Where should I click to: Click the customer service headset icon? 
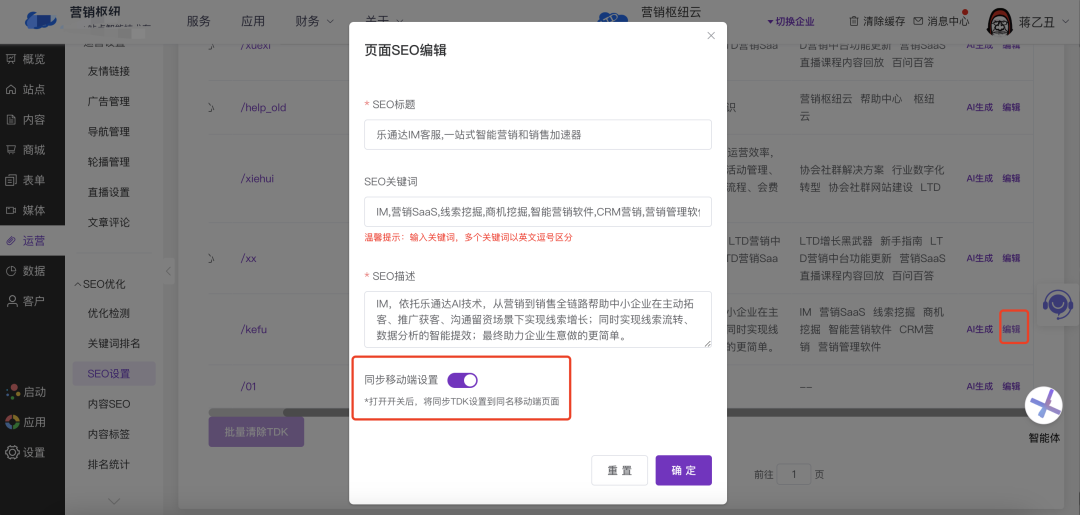point(1056,303)
